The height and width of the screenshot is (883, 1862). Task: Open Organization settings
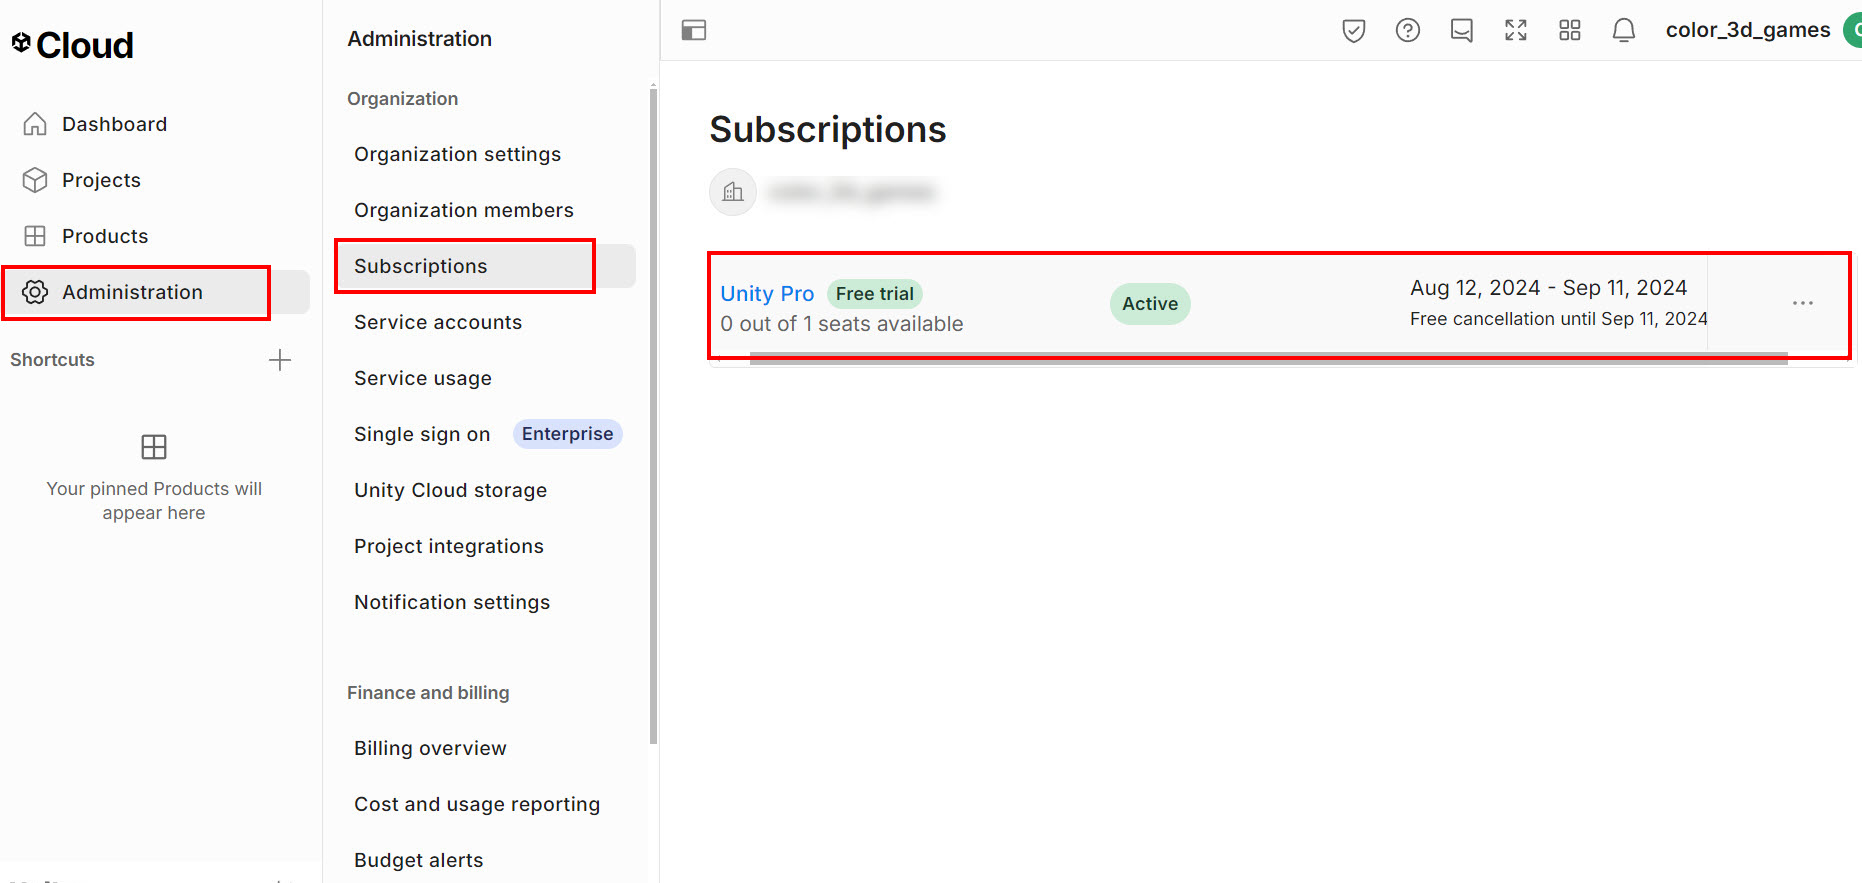pos(457,154)
